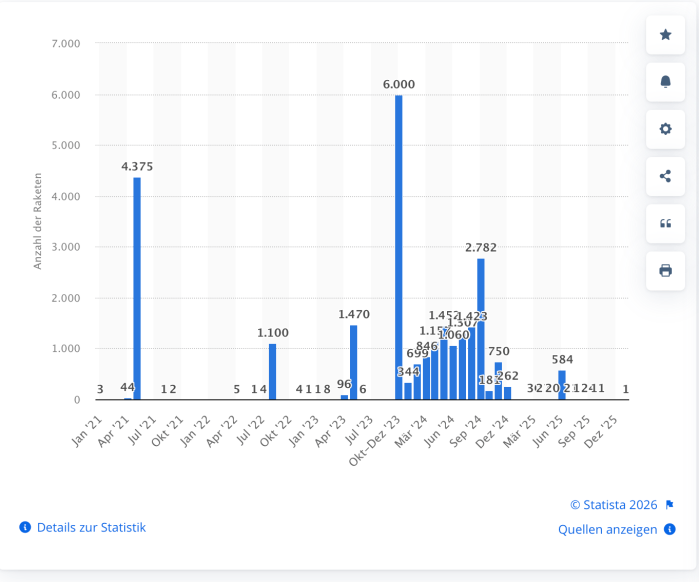The image size is (699, 582).
Task: Select the bar labeled 344
Action: (408, 391)
